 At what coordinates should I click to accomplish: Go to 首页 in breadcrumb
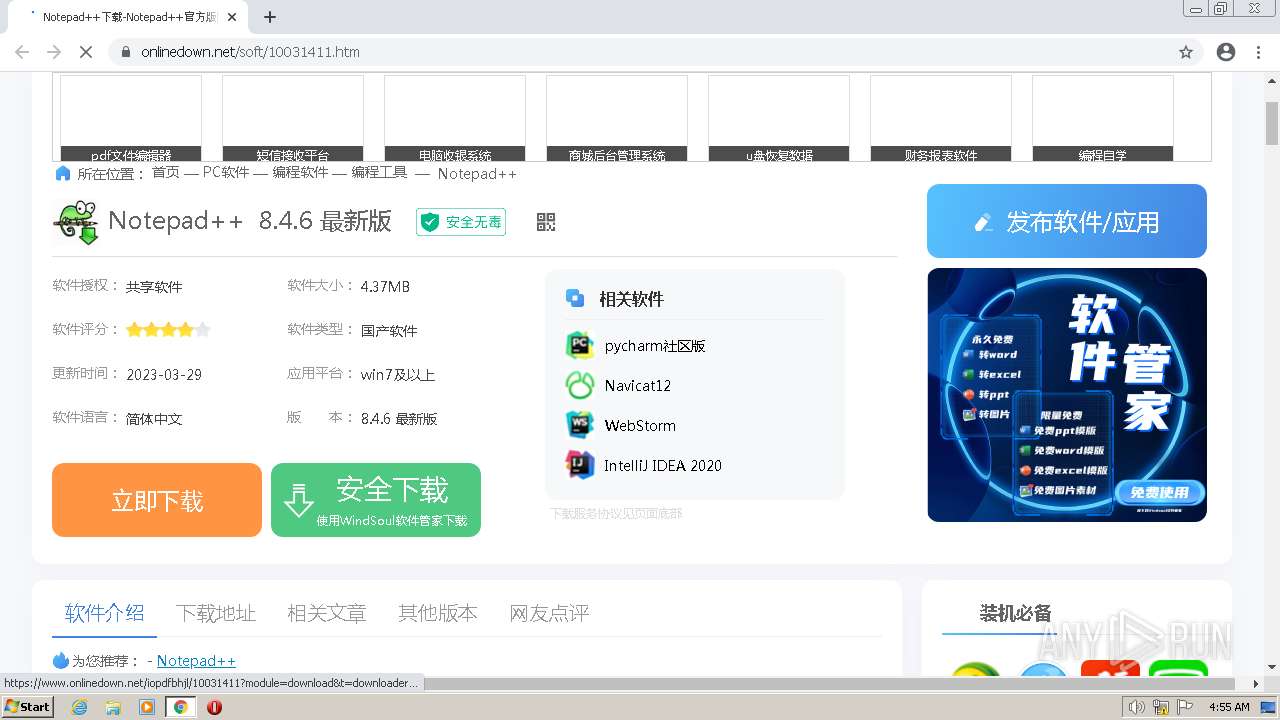pos(166,172)
